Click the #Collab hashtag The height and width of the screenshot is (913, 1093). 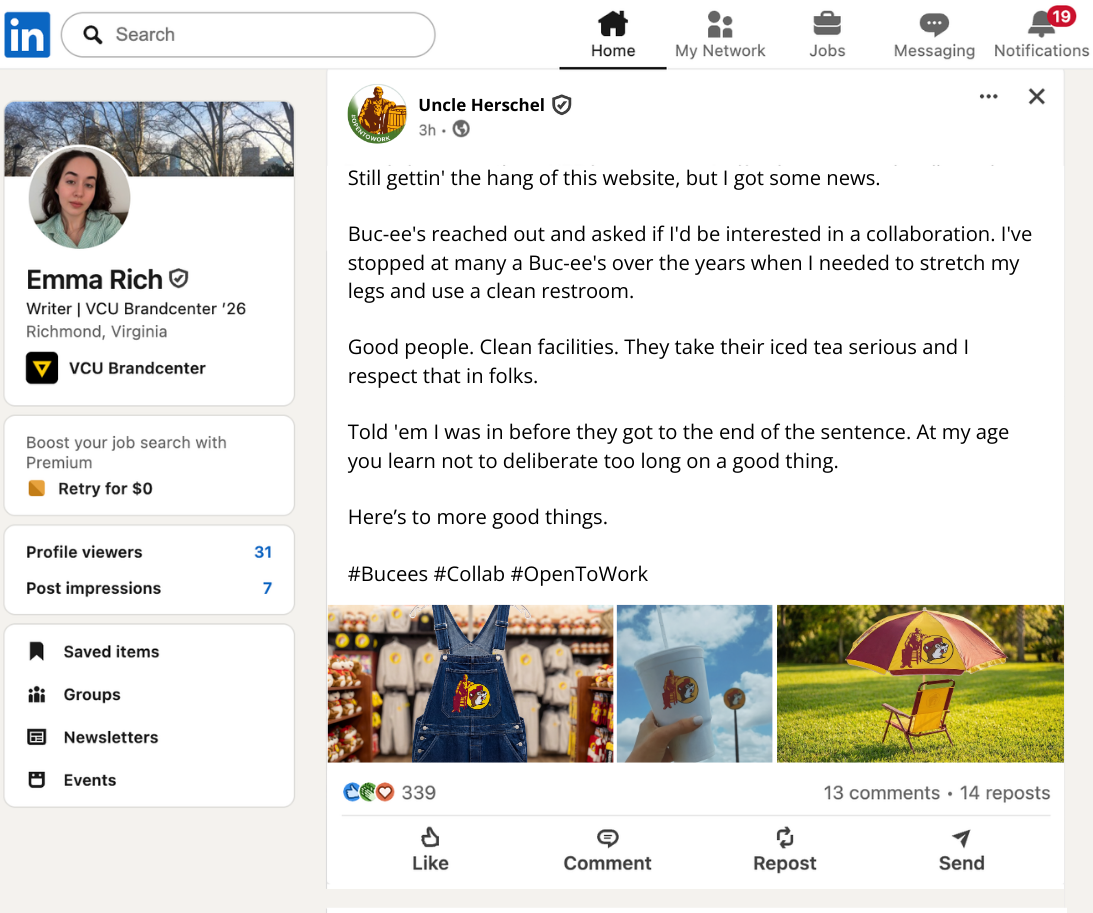click(x=469, y=574)
